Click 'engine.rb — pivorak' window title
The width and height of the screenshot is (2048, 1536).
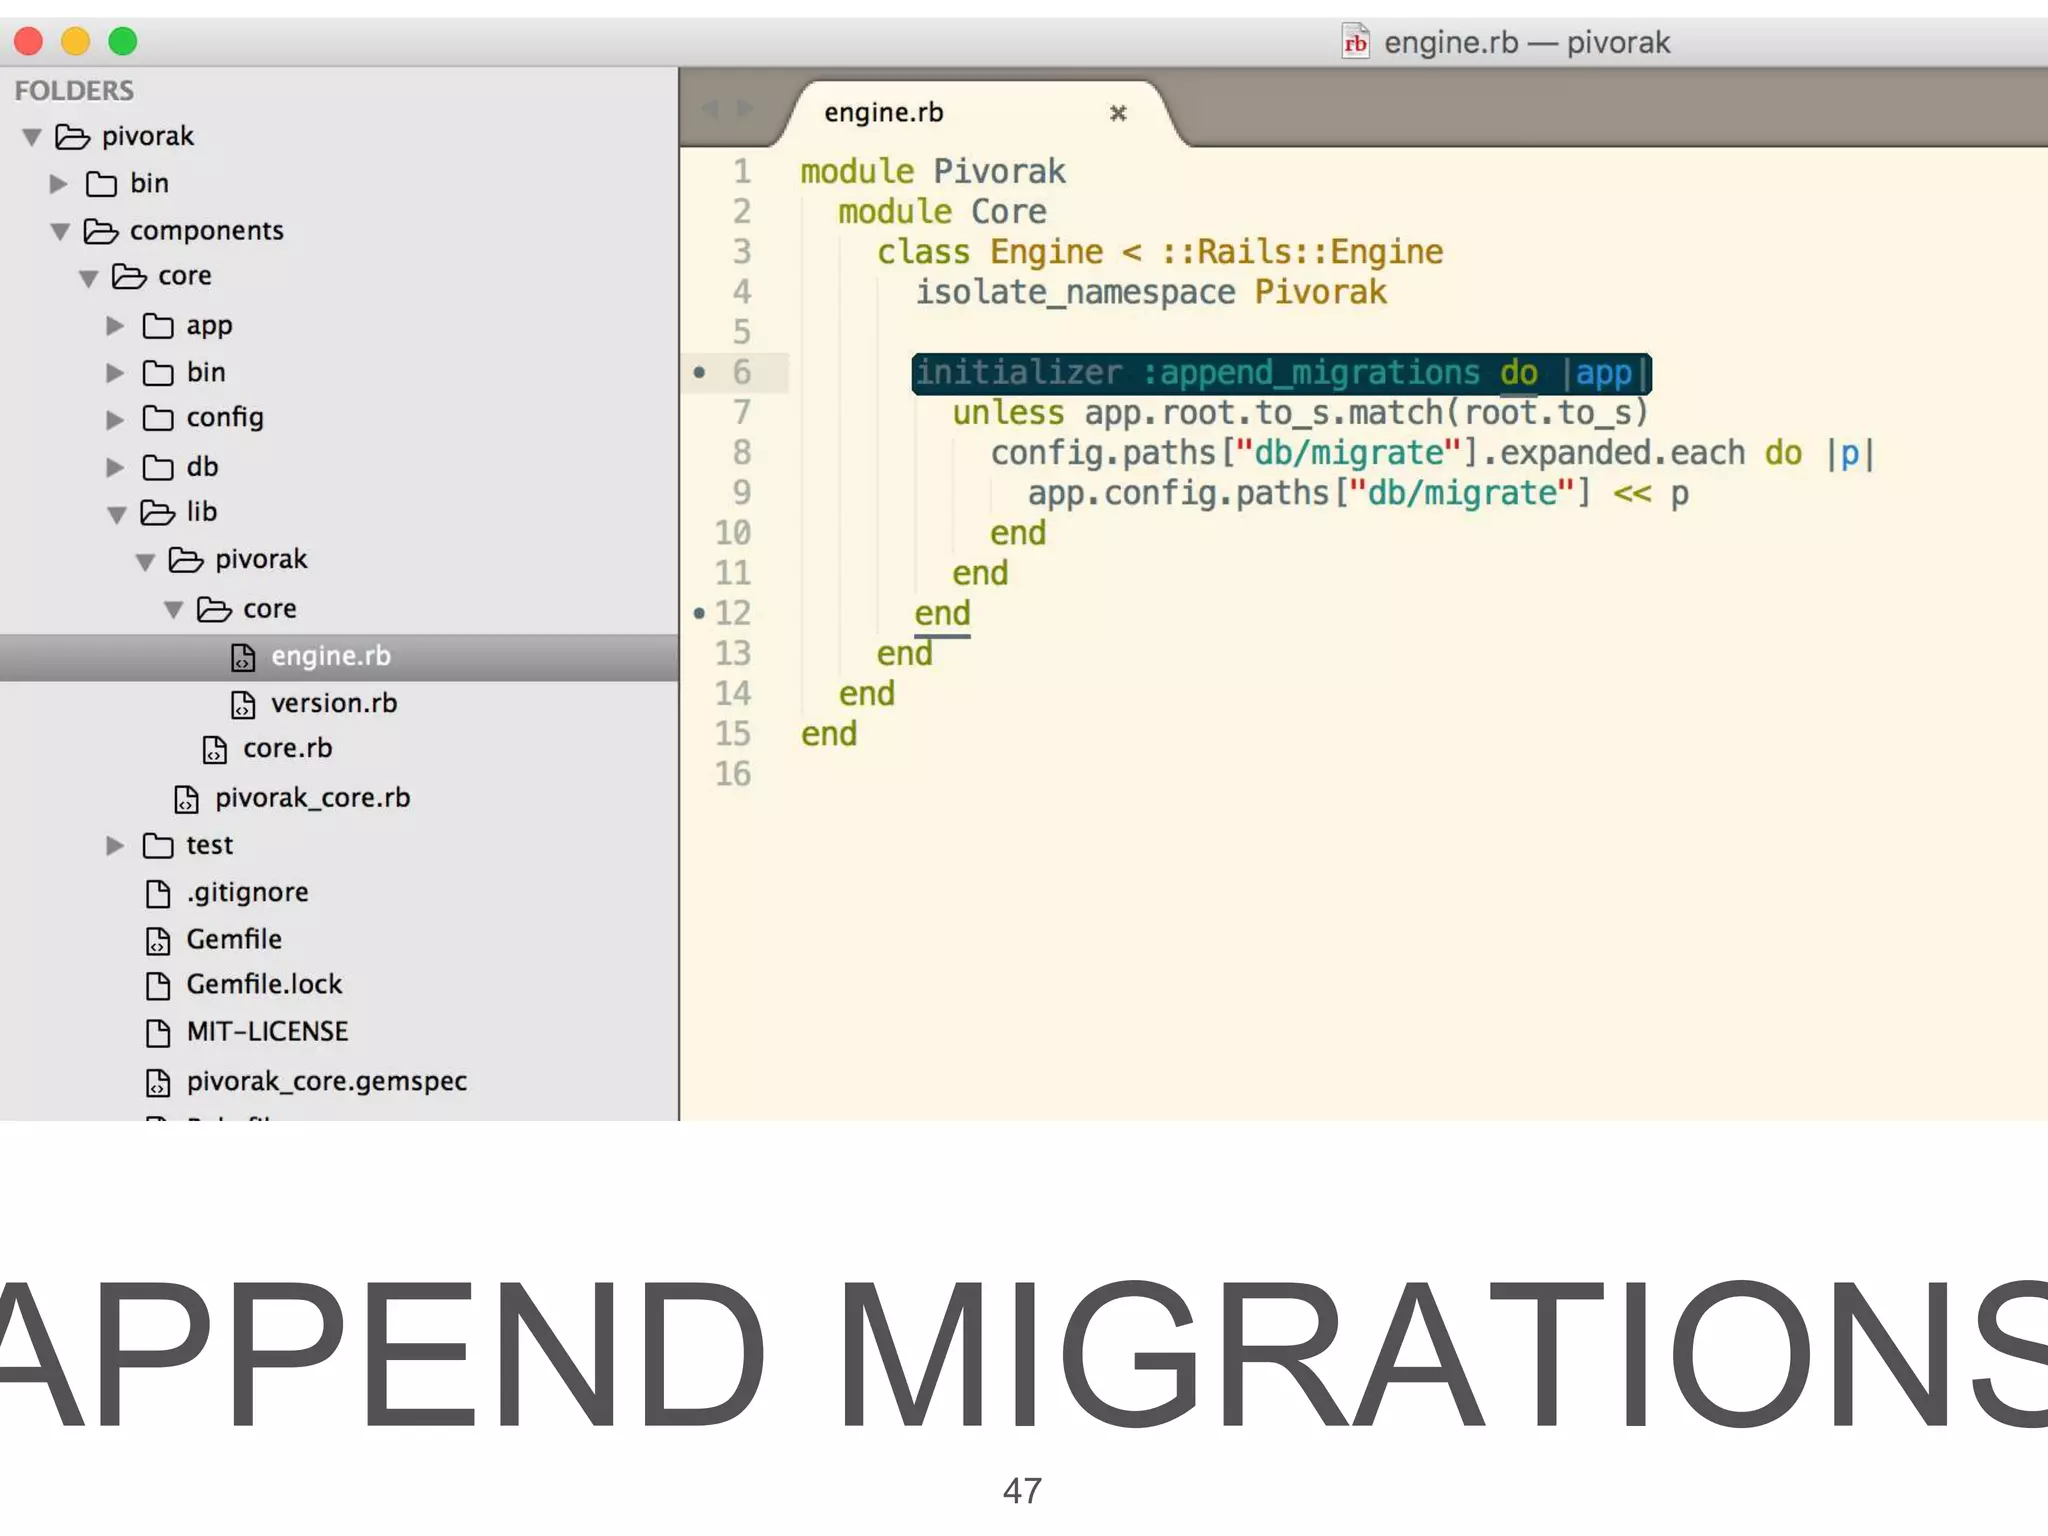pyautogui.click(x=1526, y=43)
